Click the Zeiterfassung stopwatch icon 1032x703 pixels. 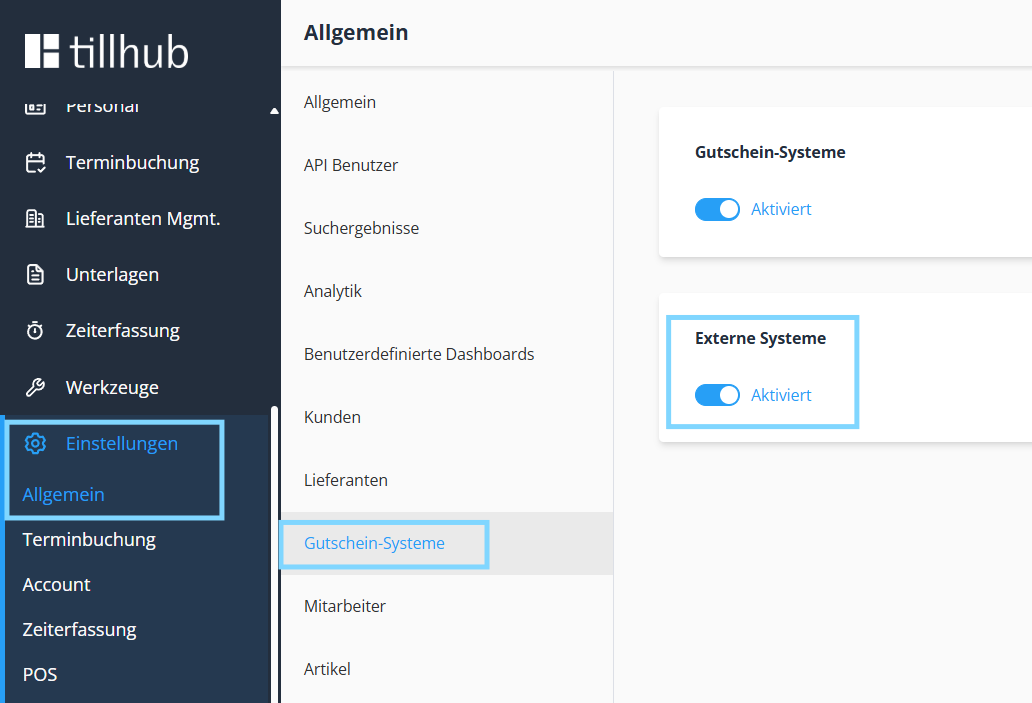tap(36, 331)
